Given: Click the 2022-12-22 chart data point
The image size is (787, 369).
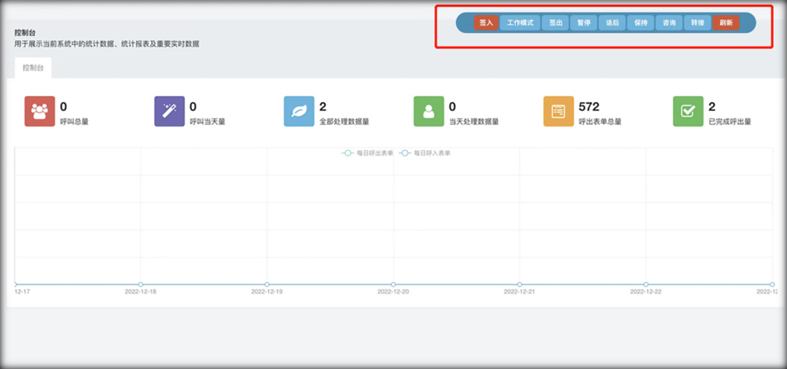Looking at the screenshot, I should (646, 285).
